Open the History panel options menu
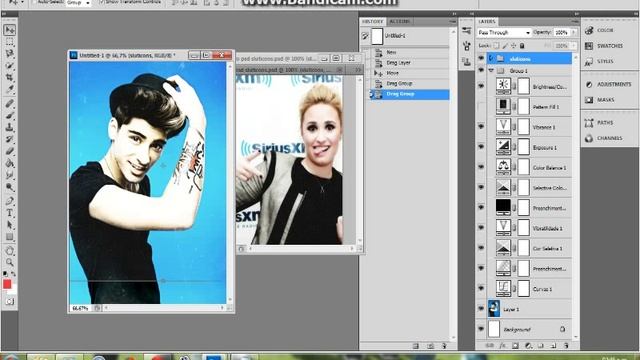 tap(452, 21)
